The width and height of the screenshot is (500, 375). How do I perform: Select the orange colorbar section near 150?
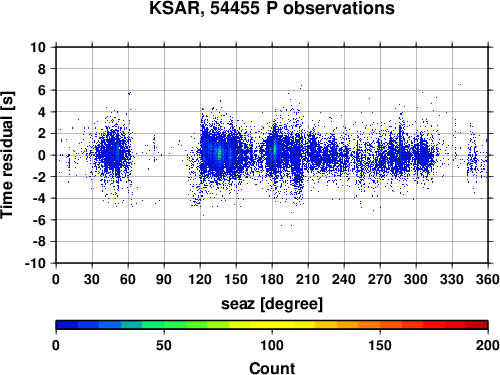click(380, 325)
